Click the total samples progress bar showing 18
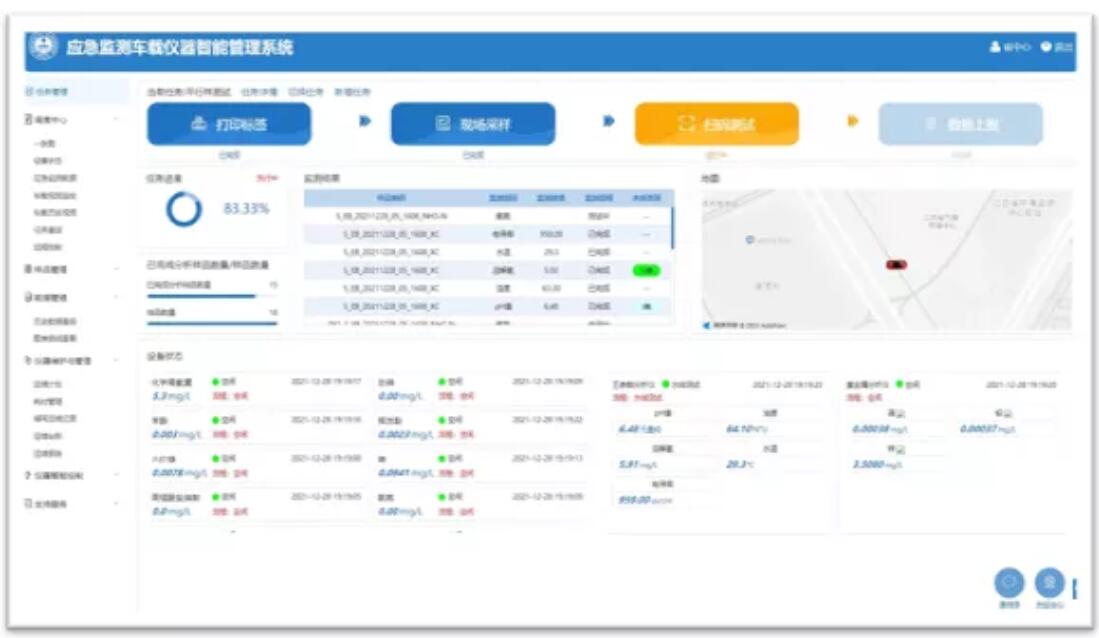This screenshot has height=638, width=1099. click(212, 323)
